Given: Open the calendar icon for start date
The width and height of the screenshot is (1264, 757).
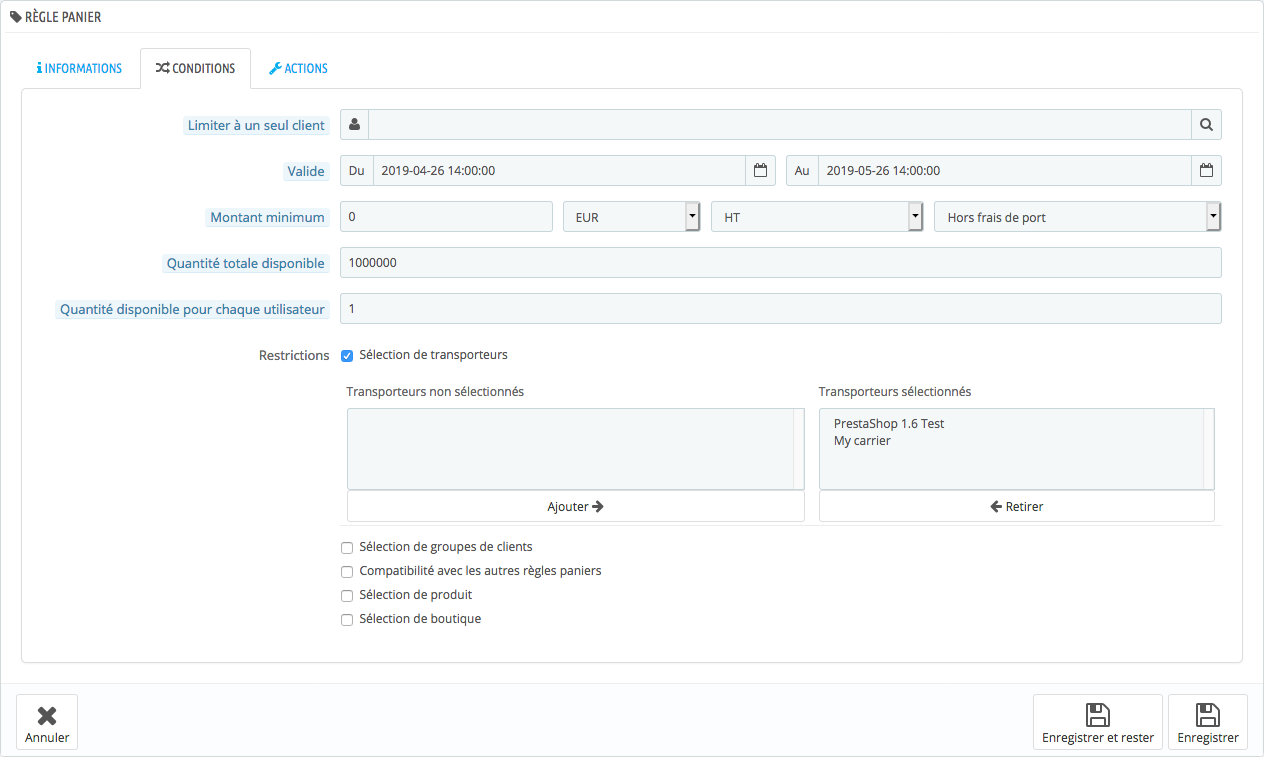Looking at the screenshot, I should click(x=760, y=171).
